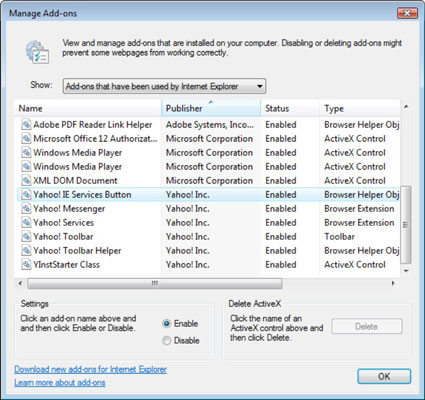The image size is (425, 400).
Task: Click the Yahoo! Toolbar Helper add-on icon
Action: point(26,251)
